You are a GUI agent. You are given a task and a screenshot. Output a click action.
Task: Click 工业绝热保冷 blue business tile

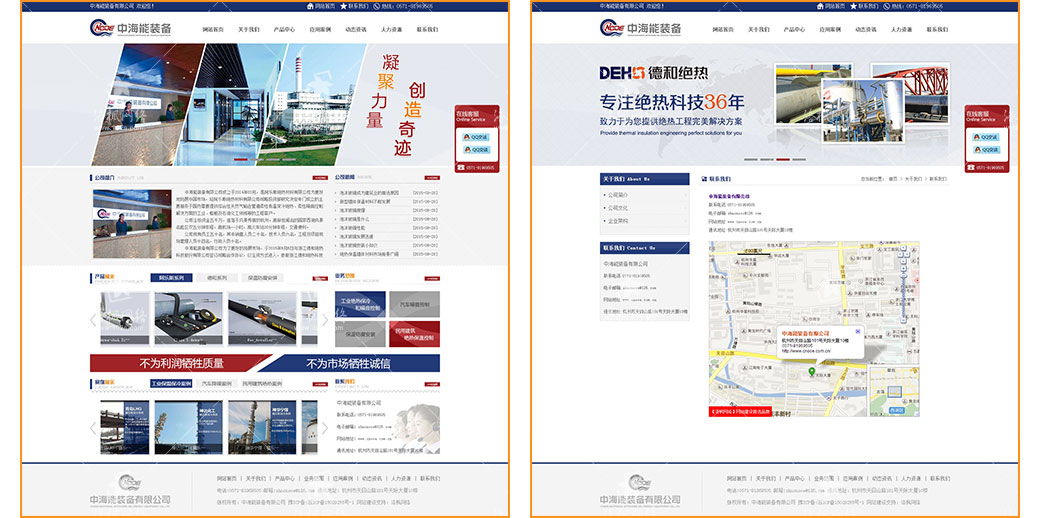point(361,303)
